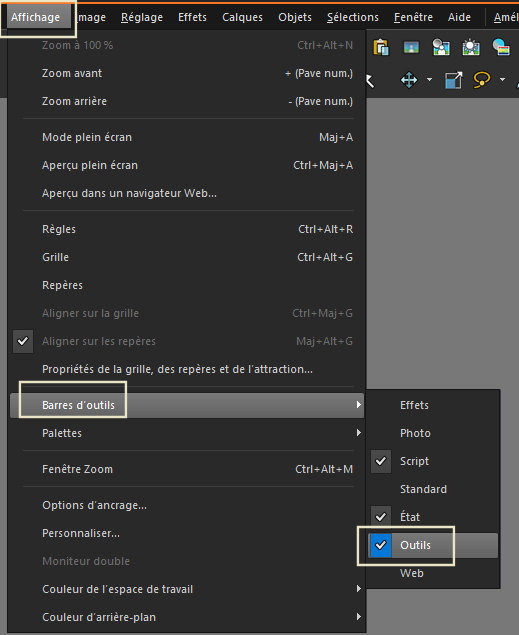Select the yellow lasso selection tool
This screenshot has width=519, height=635.
tap(482, 80)
